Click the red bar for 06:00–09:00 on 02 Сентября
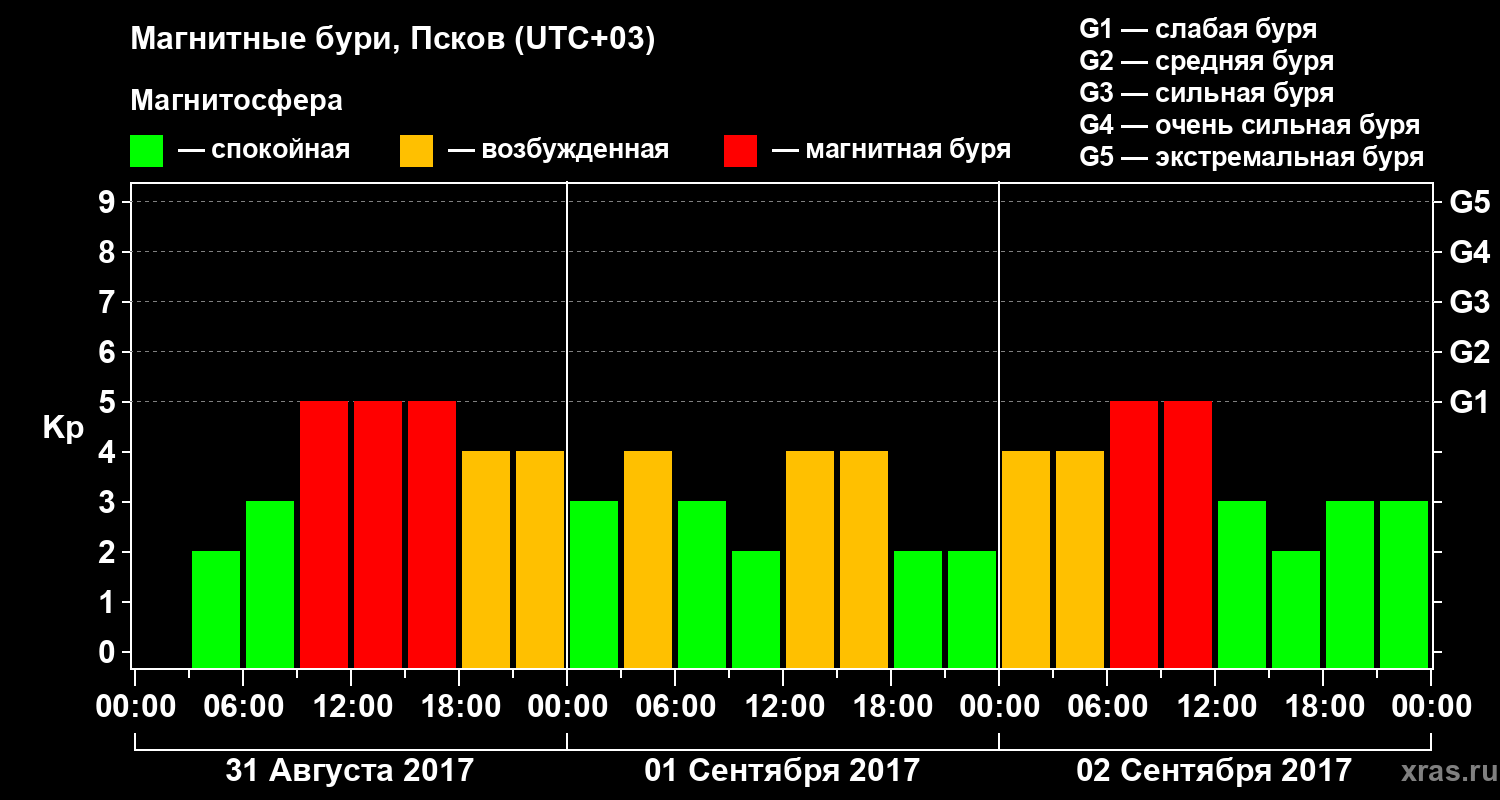 pos(1134,535)
